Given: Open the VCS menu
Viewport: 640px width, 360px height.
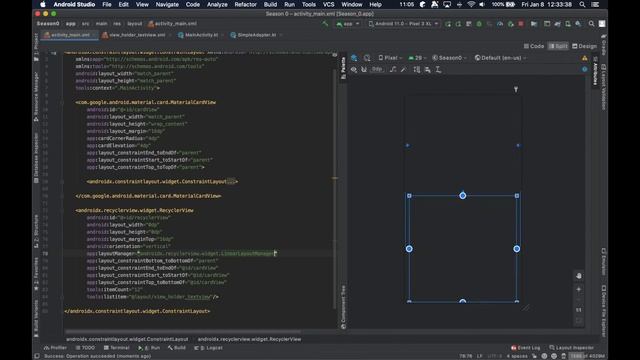Looking at the screenshot, I should point(329,4).
